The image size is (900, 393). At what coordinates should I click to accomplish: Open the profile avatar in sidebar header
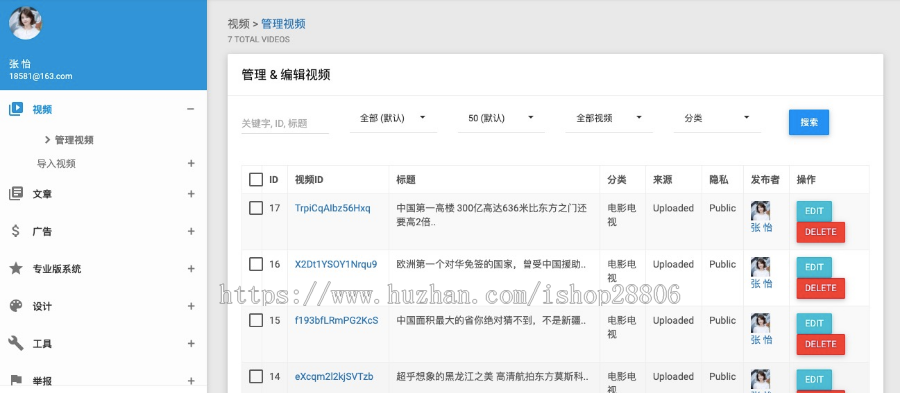tap(25, 23)
